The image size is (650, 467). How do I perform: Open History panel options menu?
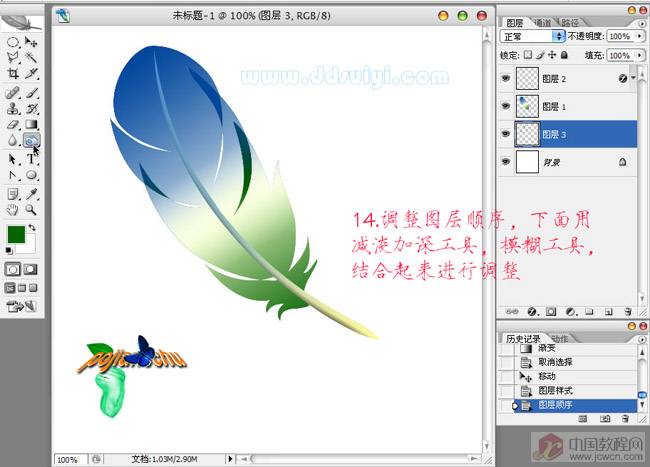(642, 339)
